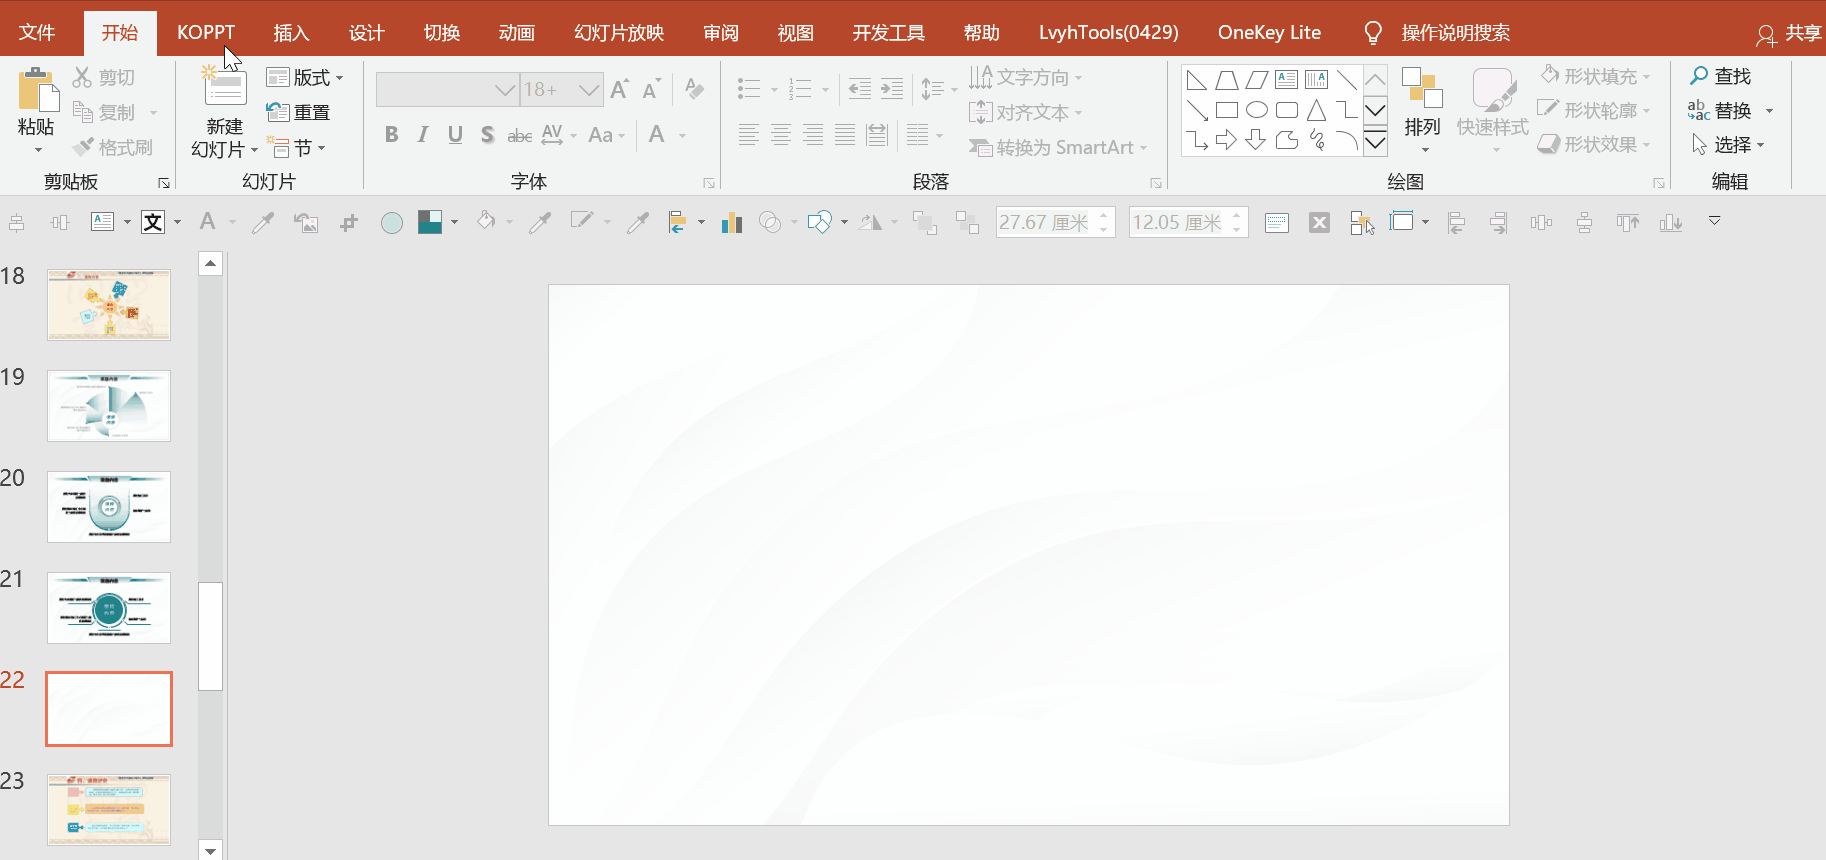Select slide 20 thumbnail
Image resolution: width=1826 pixels, height=860 pixels.
[x=109, y=506]
